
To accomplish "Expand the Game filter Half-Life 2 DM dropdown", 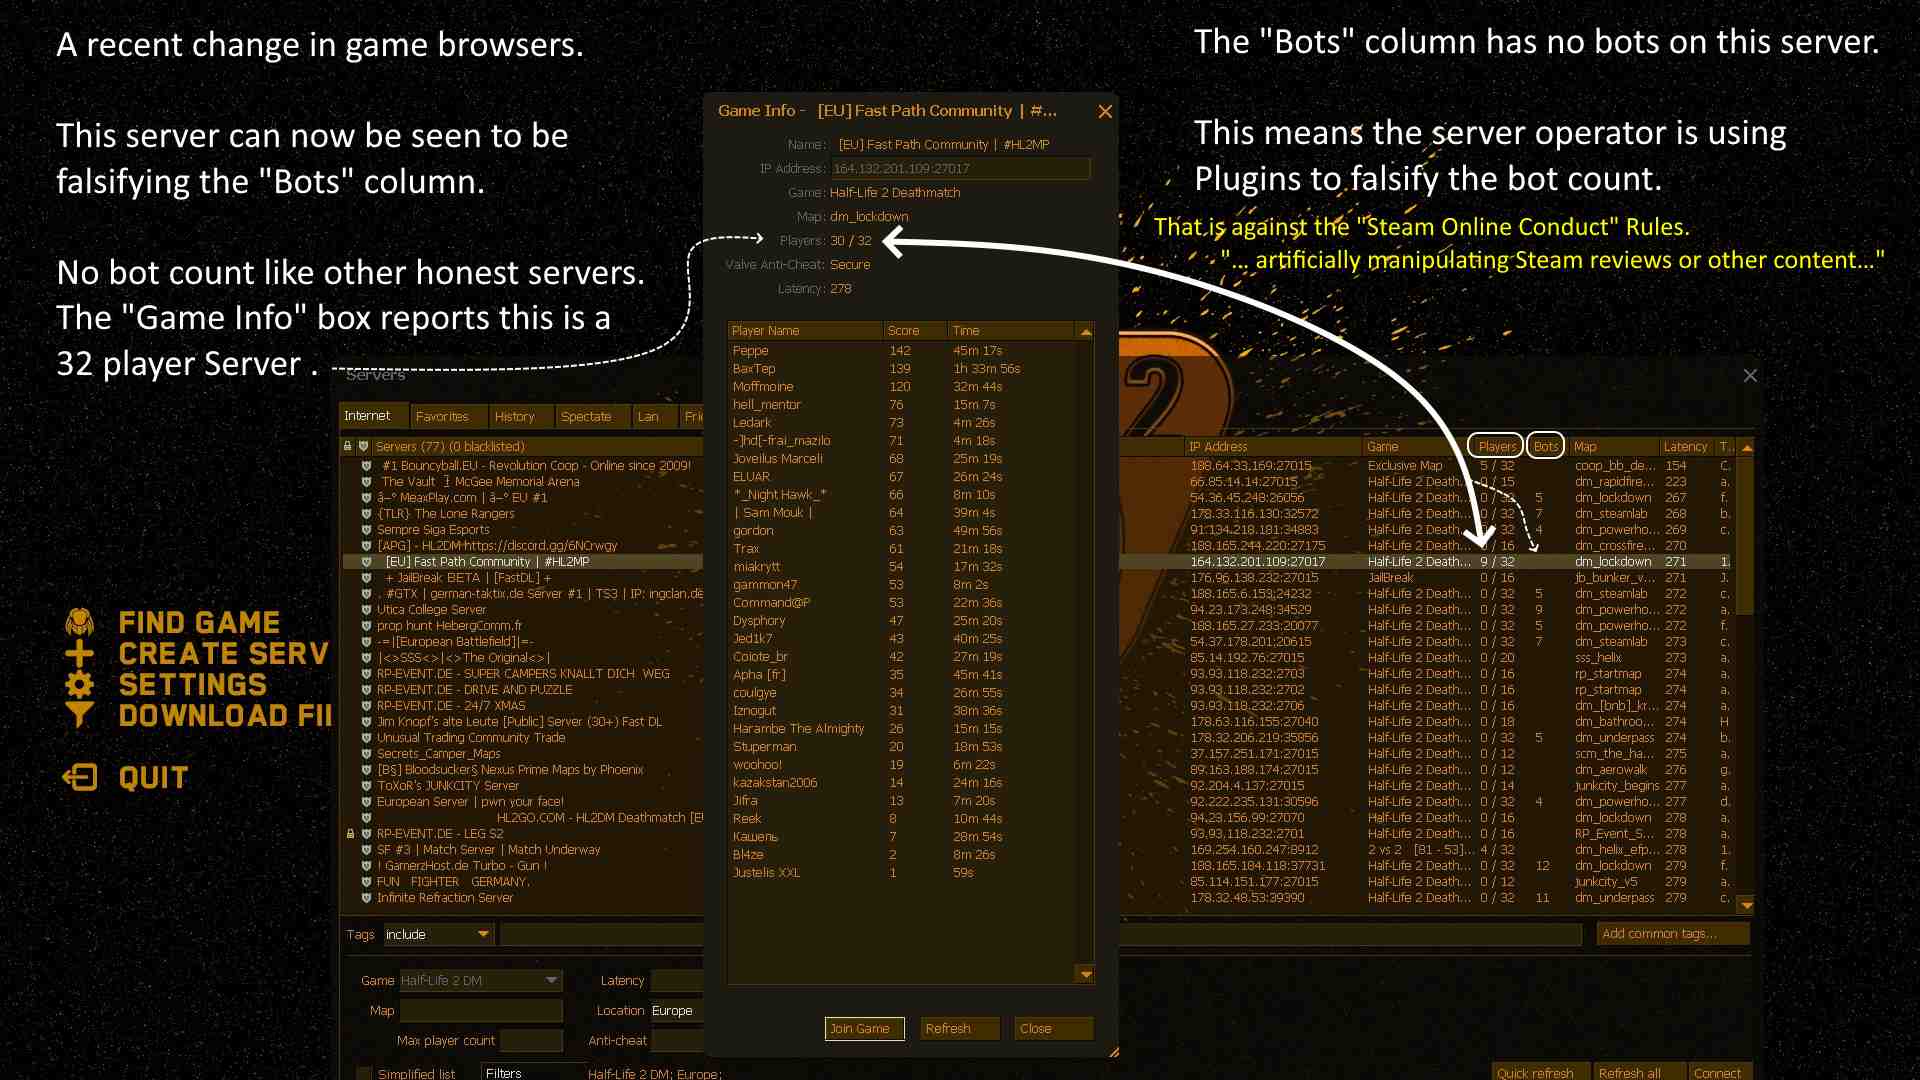I will [x=551, y=980].
